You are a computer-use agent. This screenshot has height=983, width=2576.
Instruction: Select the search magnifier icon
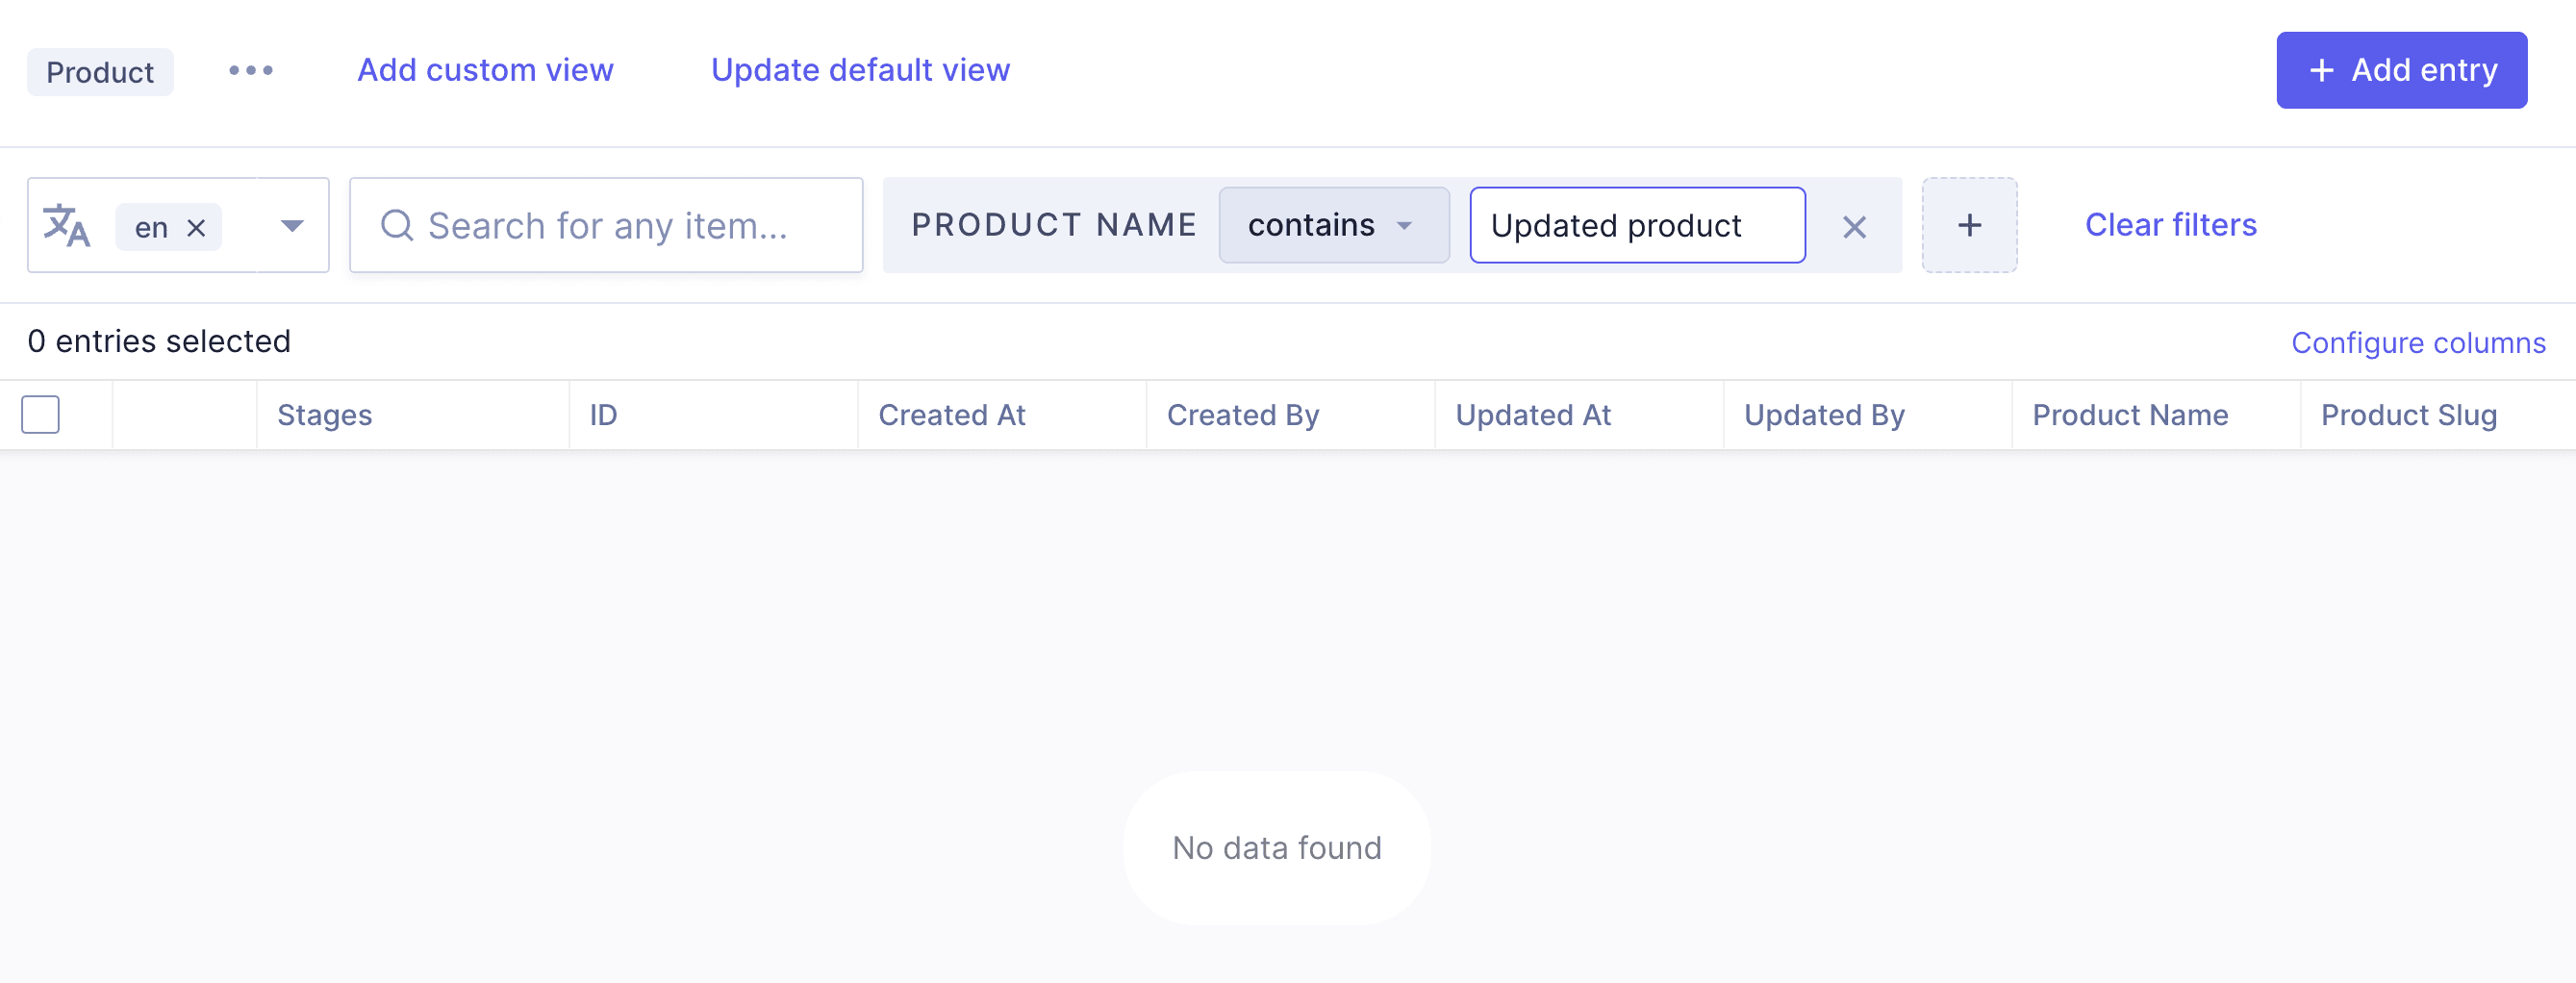(x=397, y=225)
